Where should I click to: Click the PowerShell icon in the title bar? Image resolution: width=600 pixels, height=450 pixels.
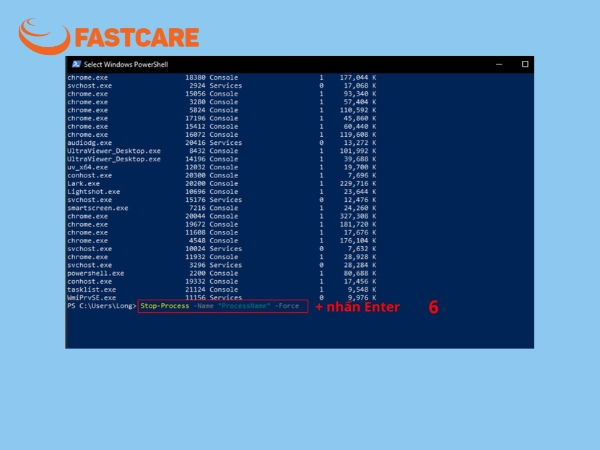(x=76, y=64)
